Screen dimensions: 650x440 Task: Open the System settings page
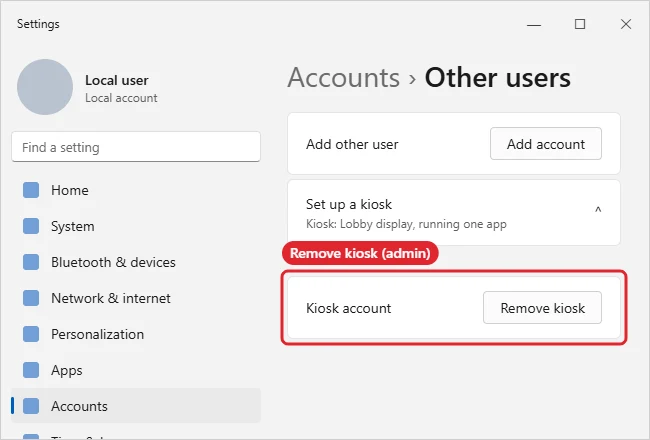pos(136,226)
